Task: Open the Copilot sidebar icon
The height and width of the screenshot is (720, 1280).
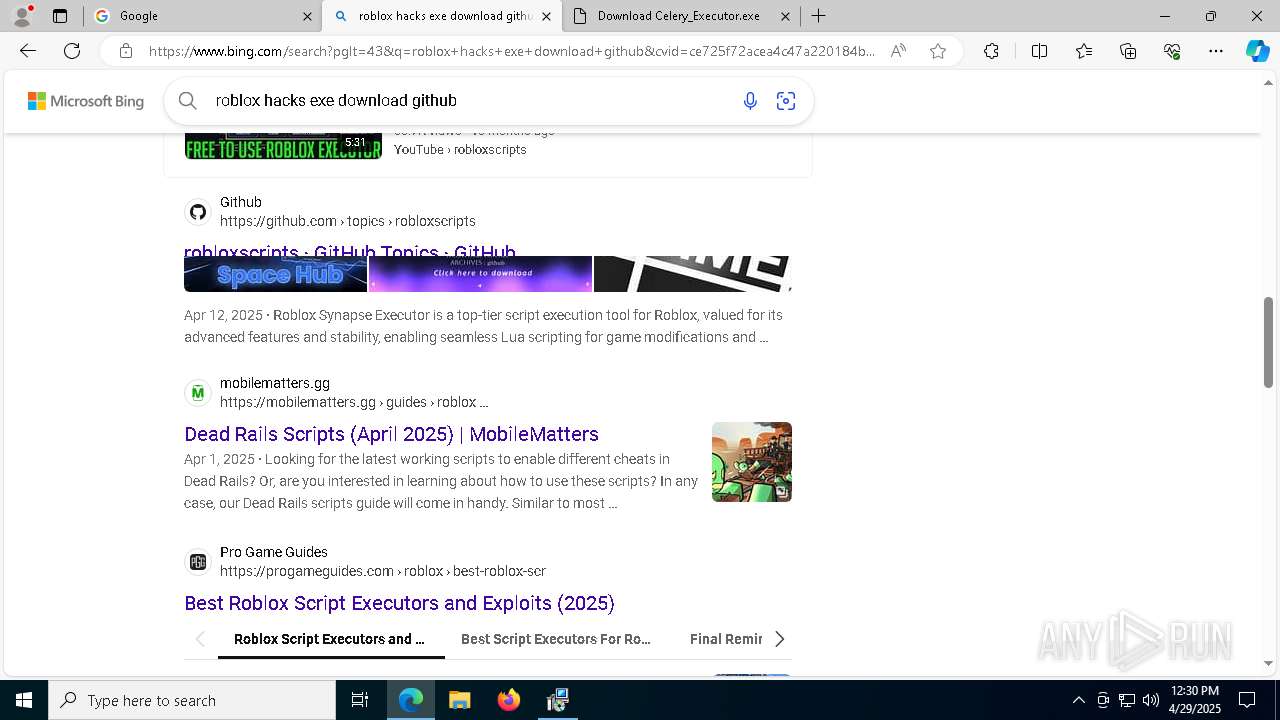Action: click(1257, 51)
